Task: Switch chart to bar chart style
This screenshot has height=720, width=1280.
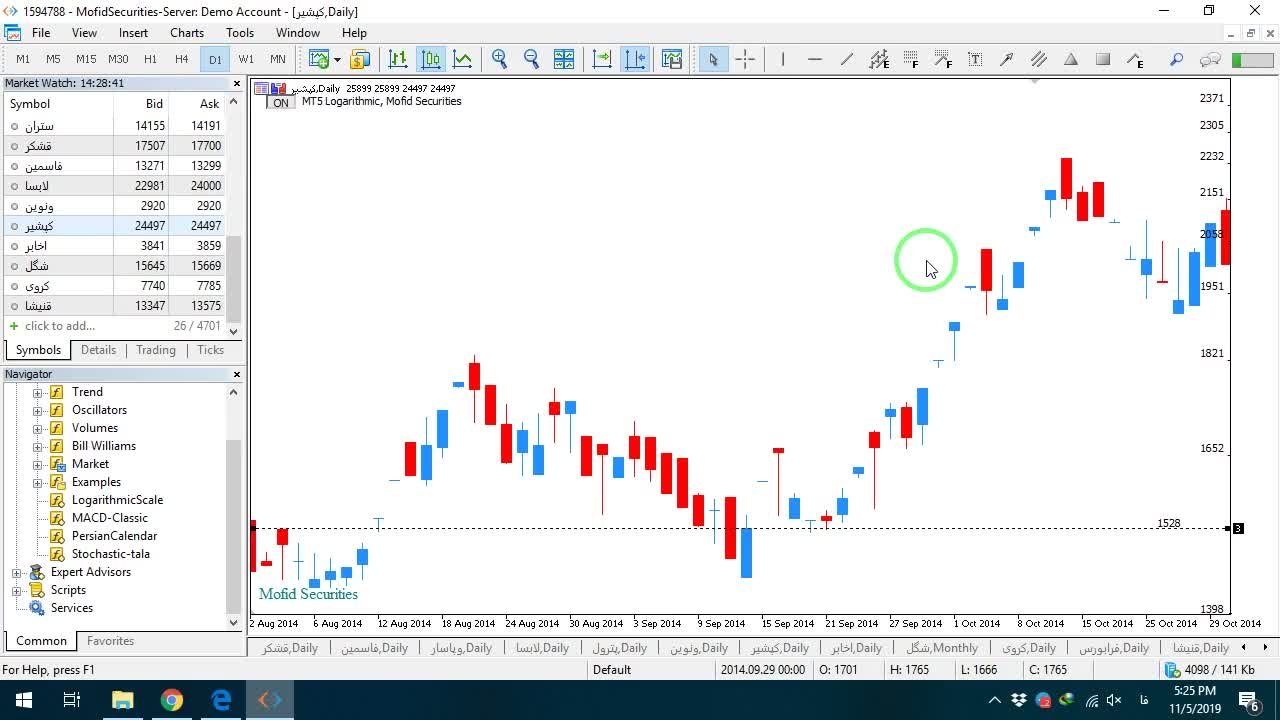Action: pyautogui.click(x=398, y=59)
